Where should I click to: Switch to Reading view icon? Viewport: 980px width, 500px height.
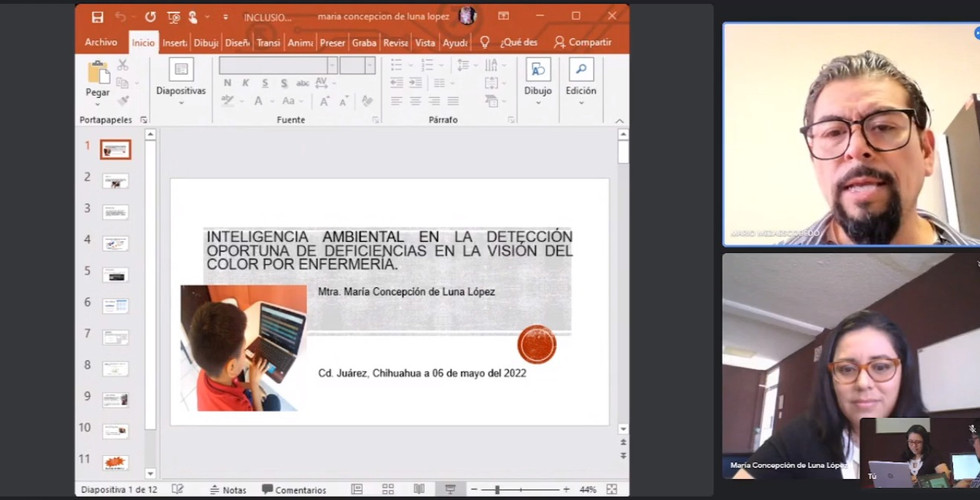[x=419, y=489]
